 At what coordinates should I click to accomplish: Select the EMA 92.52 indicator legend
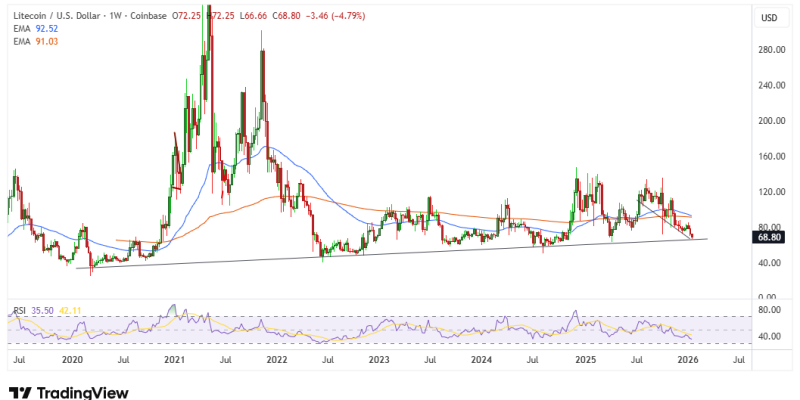click(33, 30)
